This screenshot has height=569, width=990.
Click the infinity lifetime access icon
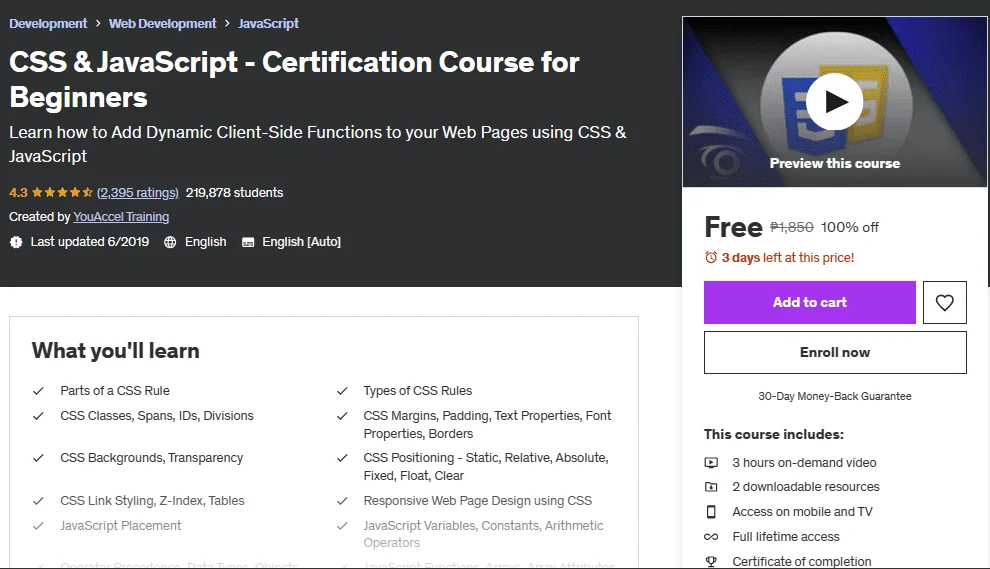coord(711,537)
